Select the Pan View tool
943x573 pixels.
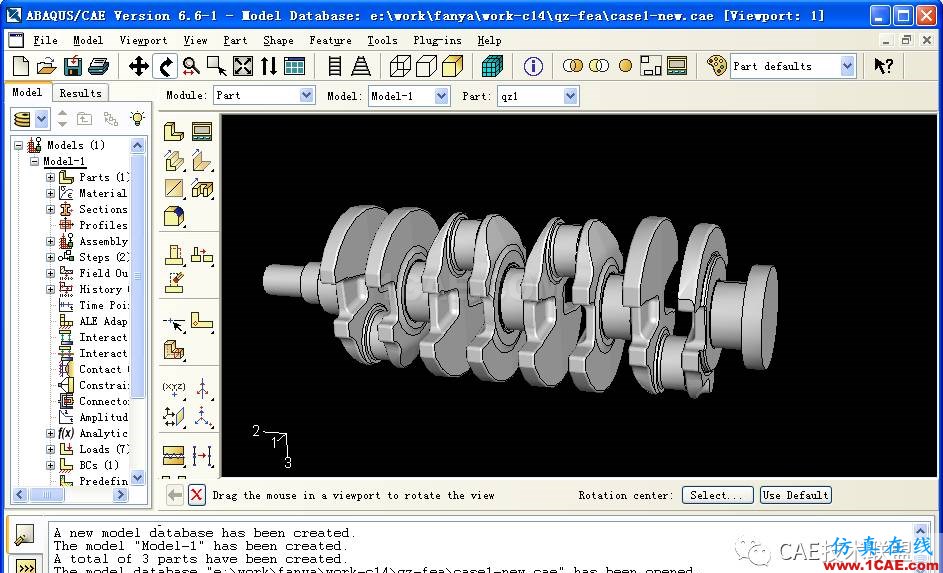[139, 66]
